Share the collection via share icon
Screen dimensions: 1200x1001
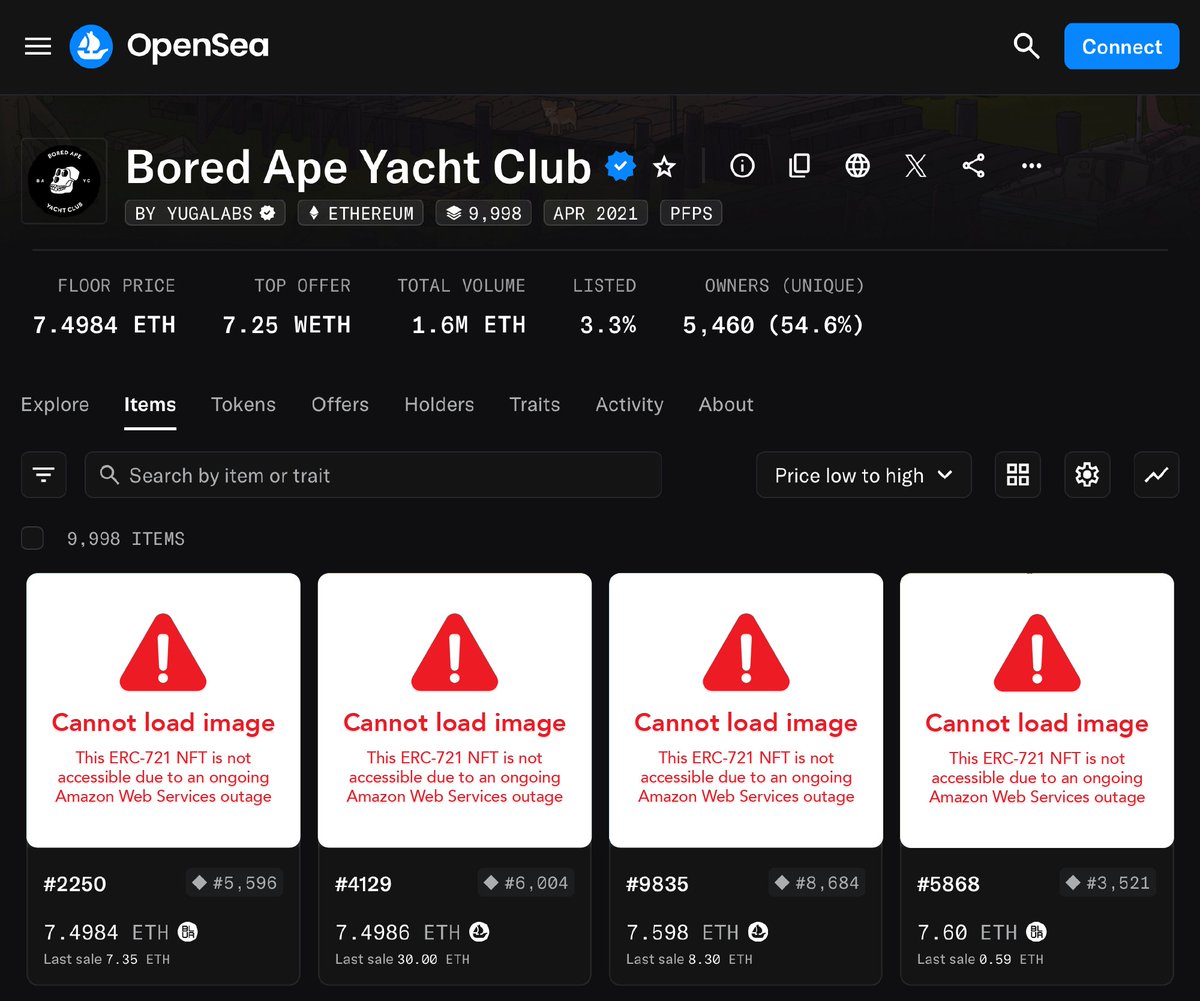coord(973,166)
